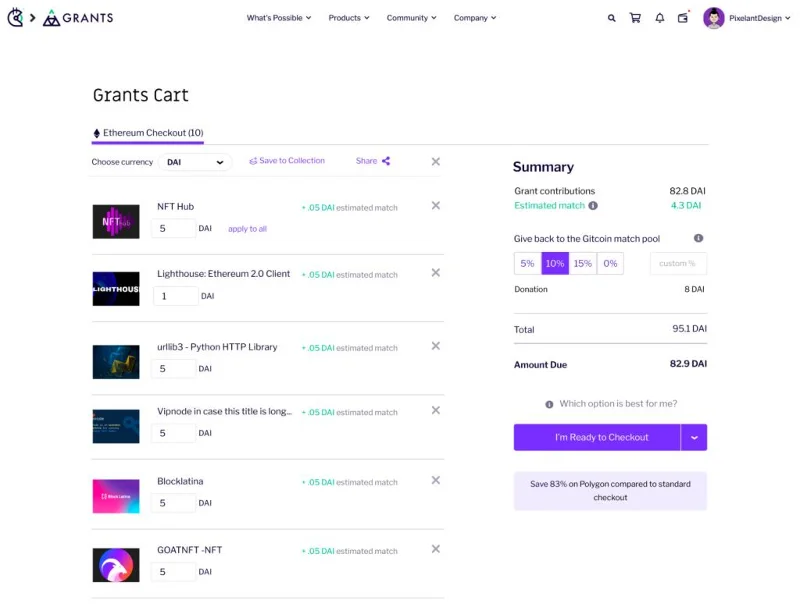Click urllib3 - Python HTTP Library title
Viewport: 800px width, 607px height.
point(217,347)
